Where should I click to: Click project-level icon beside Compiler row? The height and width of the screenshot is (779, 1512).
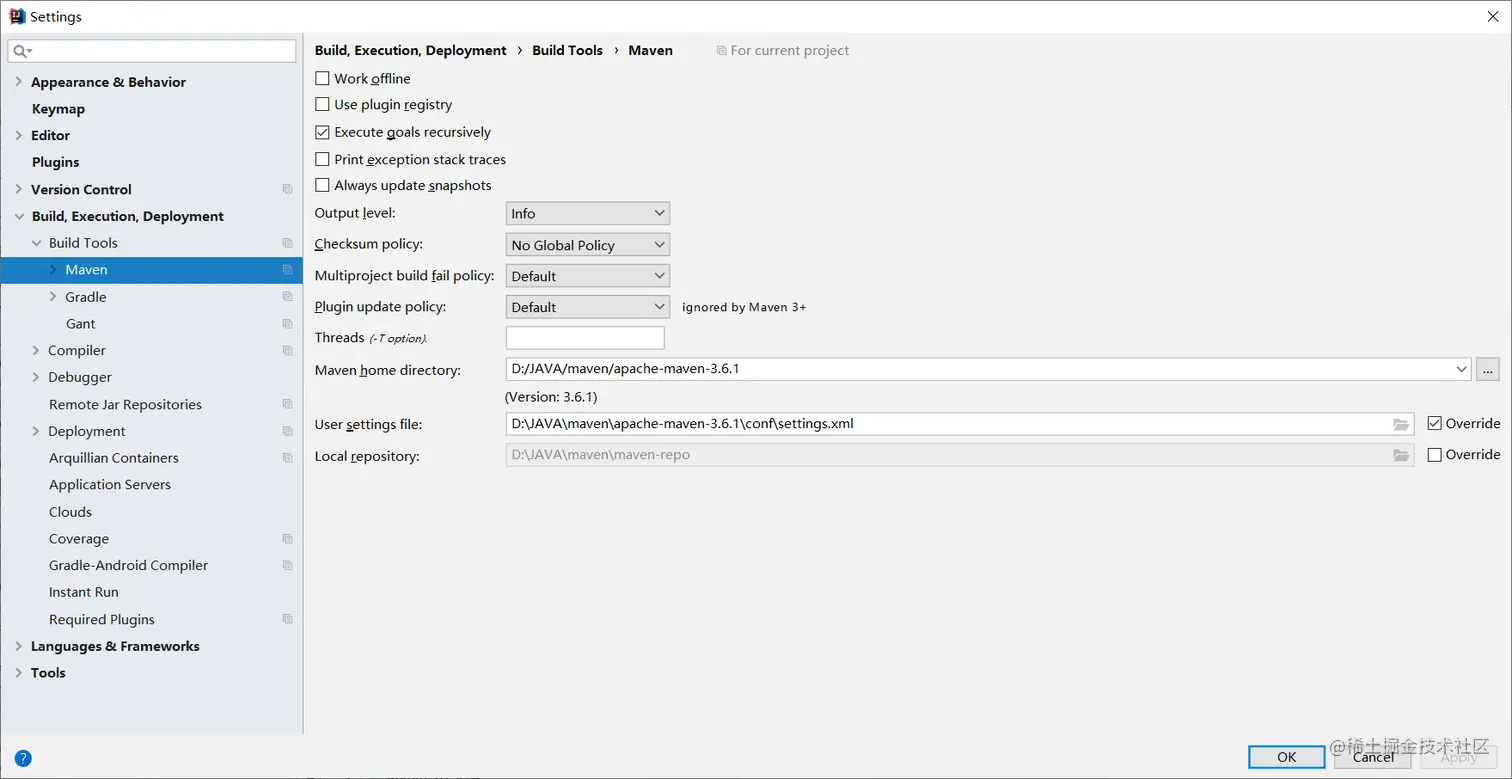click(287, 351)
